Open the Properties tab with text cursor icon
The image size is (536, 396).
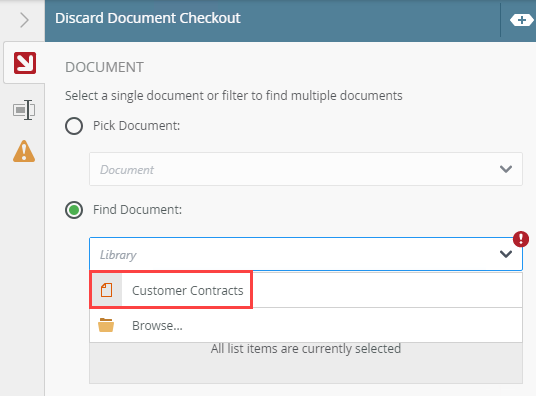click(24, 110)
